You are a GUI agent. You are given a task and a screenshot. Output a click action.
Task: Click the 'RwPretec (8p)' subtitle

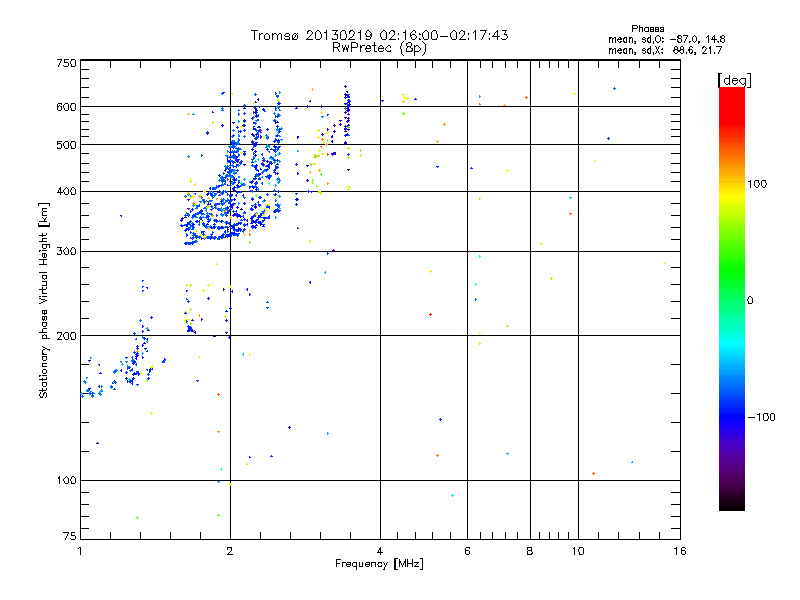379,48
